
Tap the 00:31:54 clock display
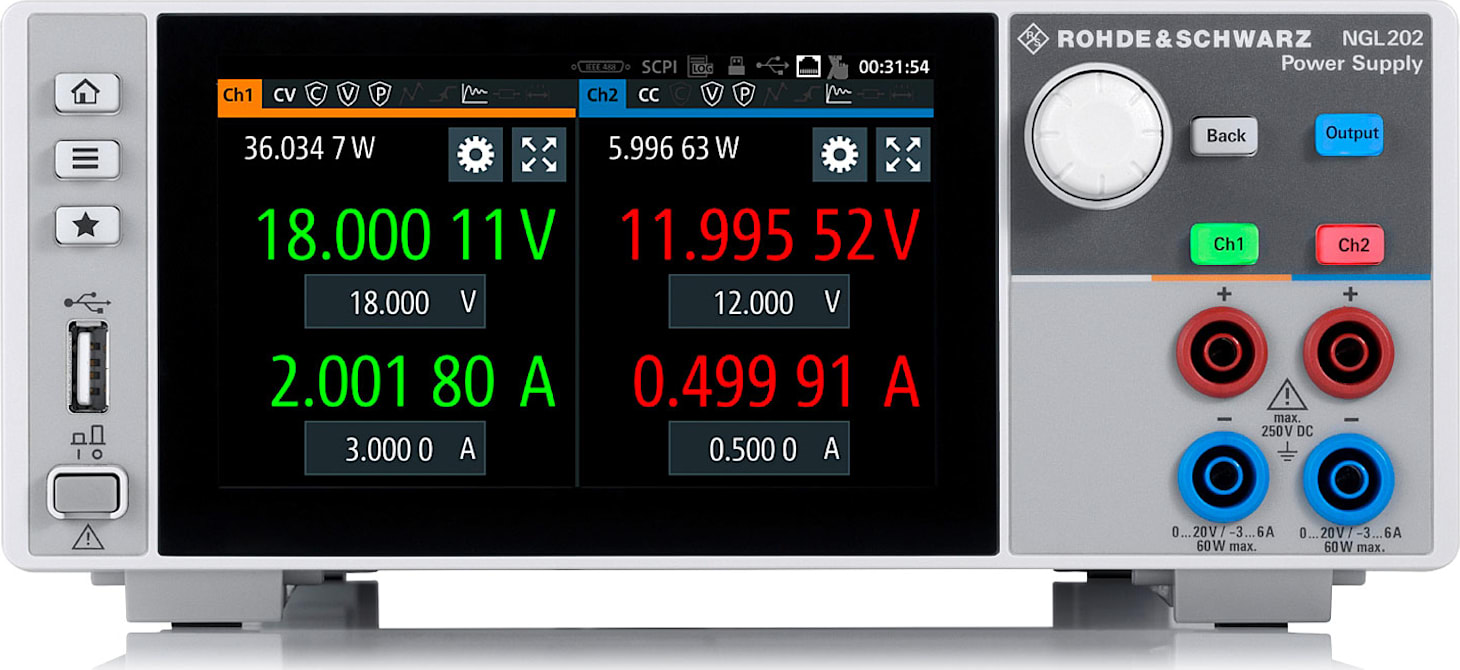point(894,67)
